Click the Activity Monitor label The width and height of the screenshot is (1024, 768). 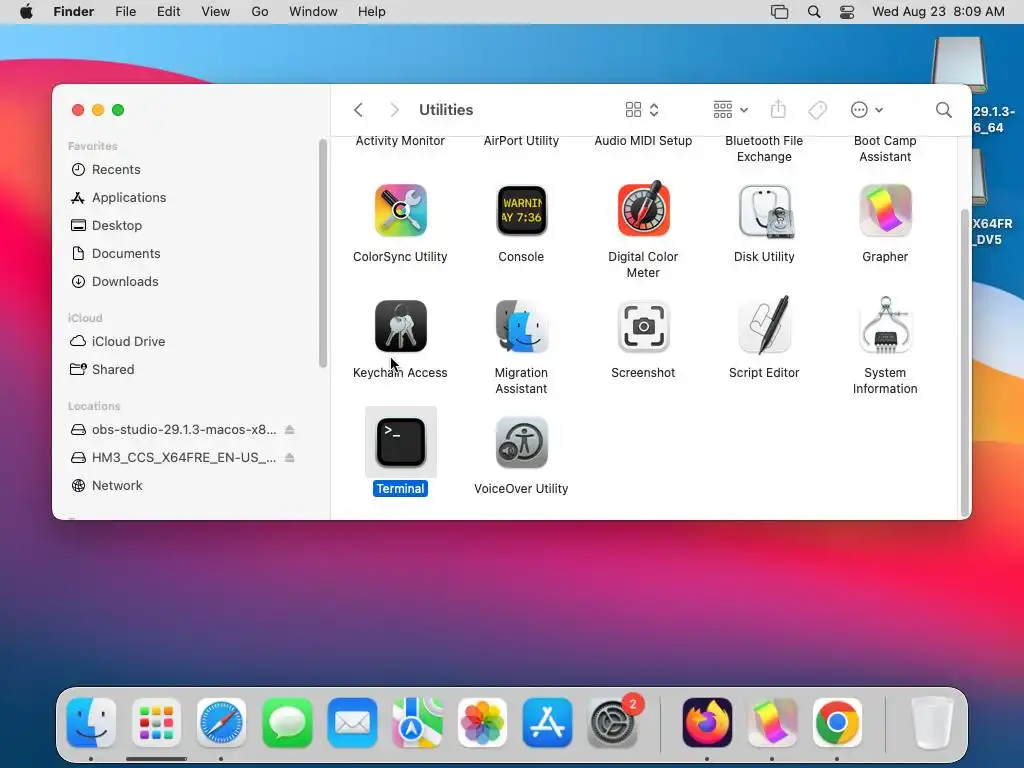coord(400,141)
